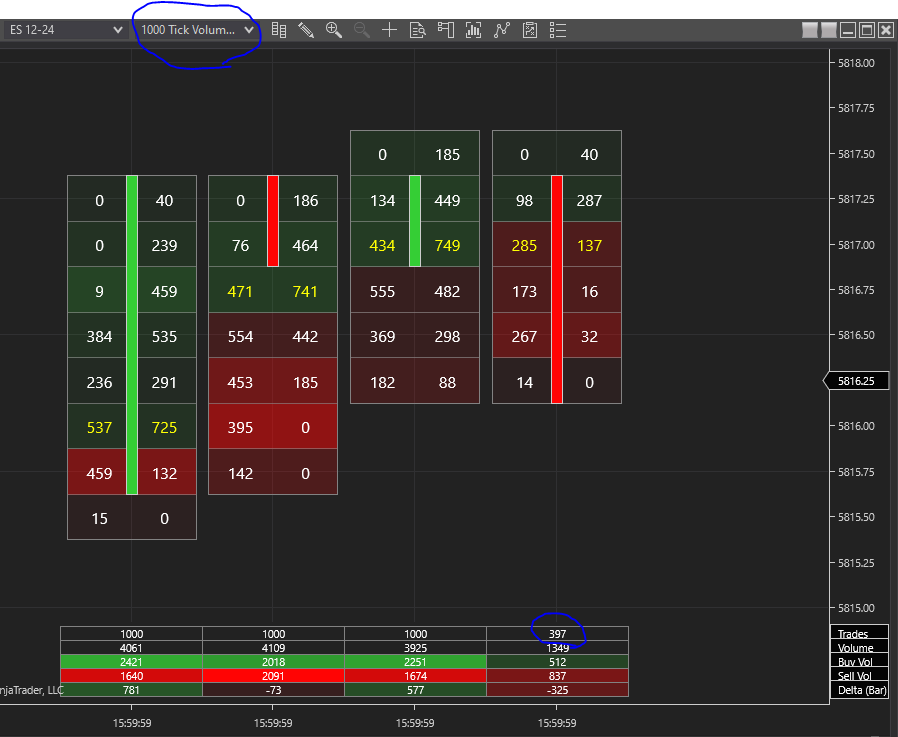Minimize the chart window

(x=848, y=30)
